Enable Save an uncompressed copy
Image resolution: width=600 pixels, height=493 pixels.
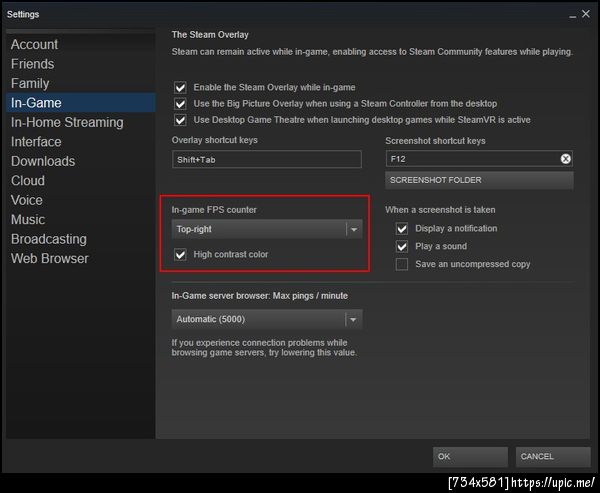coord(402,264)
